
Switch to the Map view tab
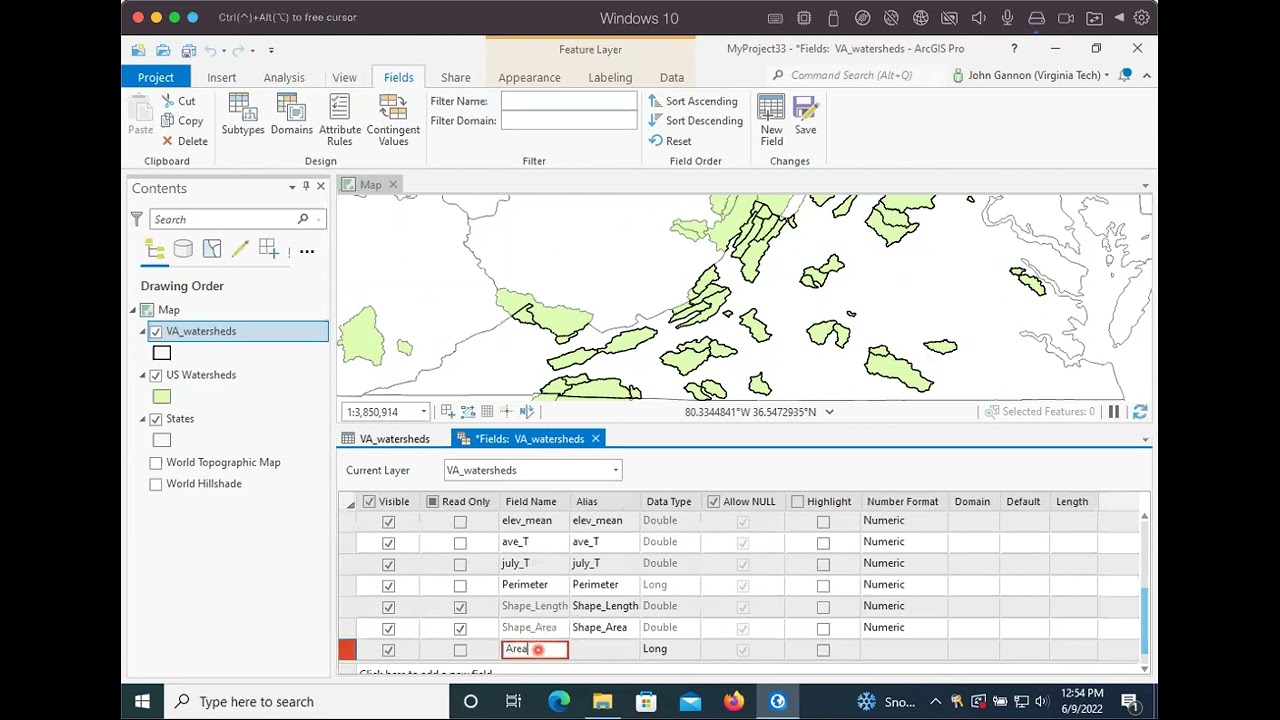362,185
